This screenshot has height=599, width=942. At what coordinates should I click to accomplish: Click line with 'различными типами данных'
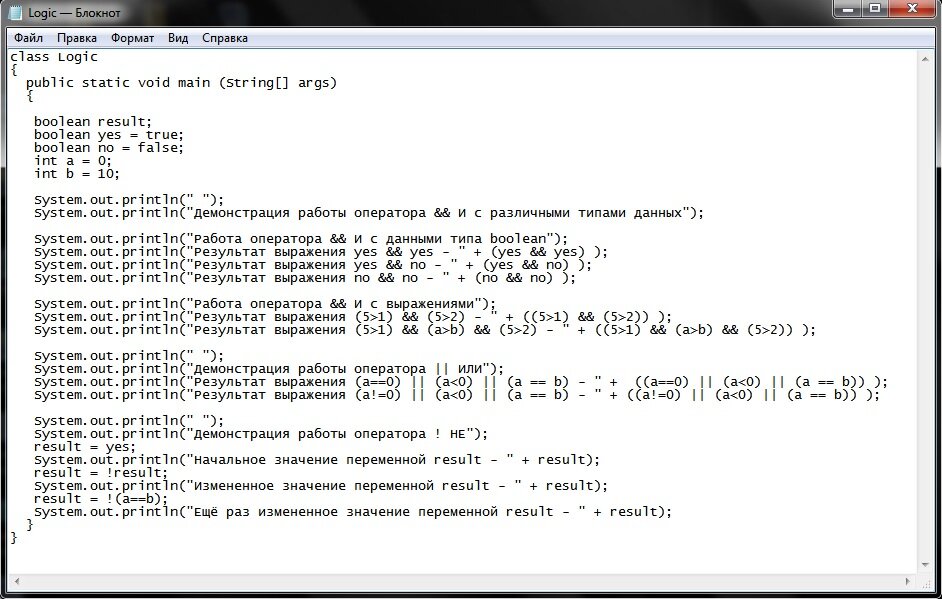click(x=369, y=213)
